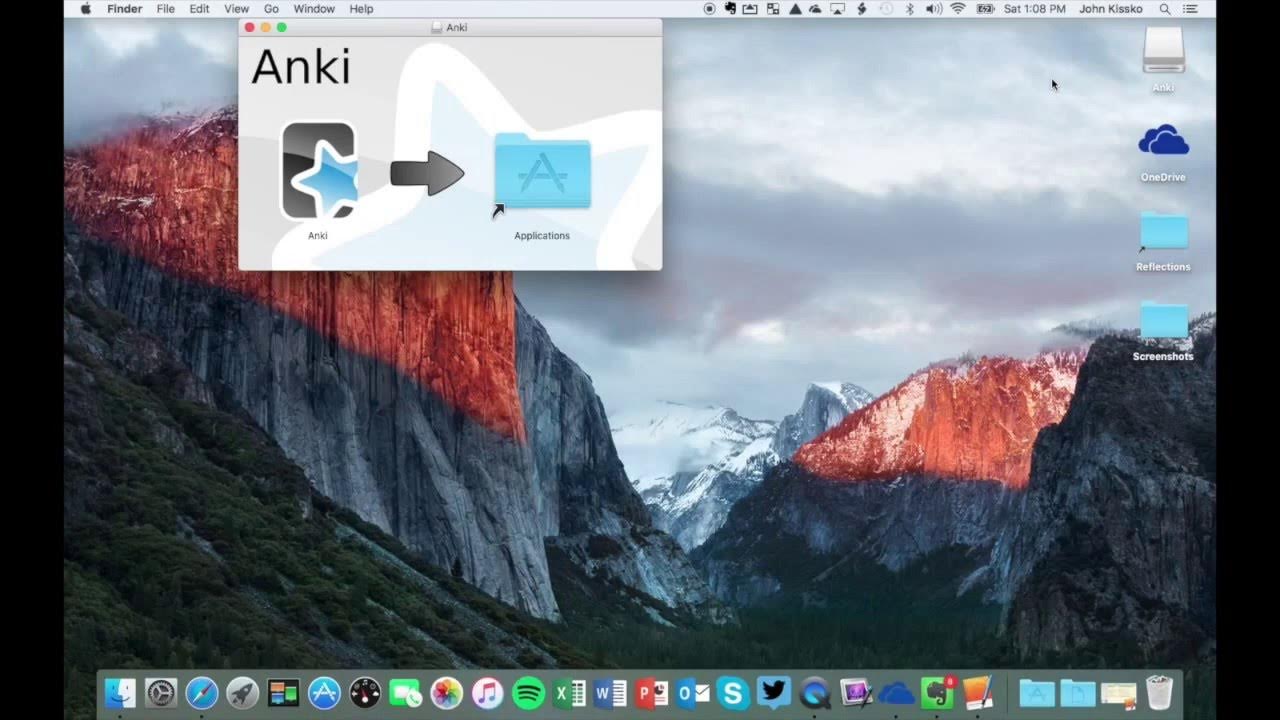Open the volume control in menu bar
The height and width of the screenshot is (720, 1280).
click(x=934, y=9)
